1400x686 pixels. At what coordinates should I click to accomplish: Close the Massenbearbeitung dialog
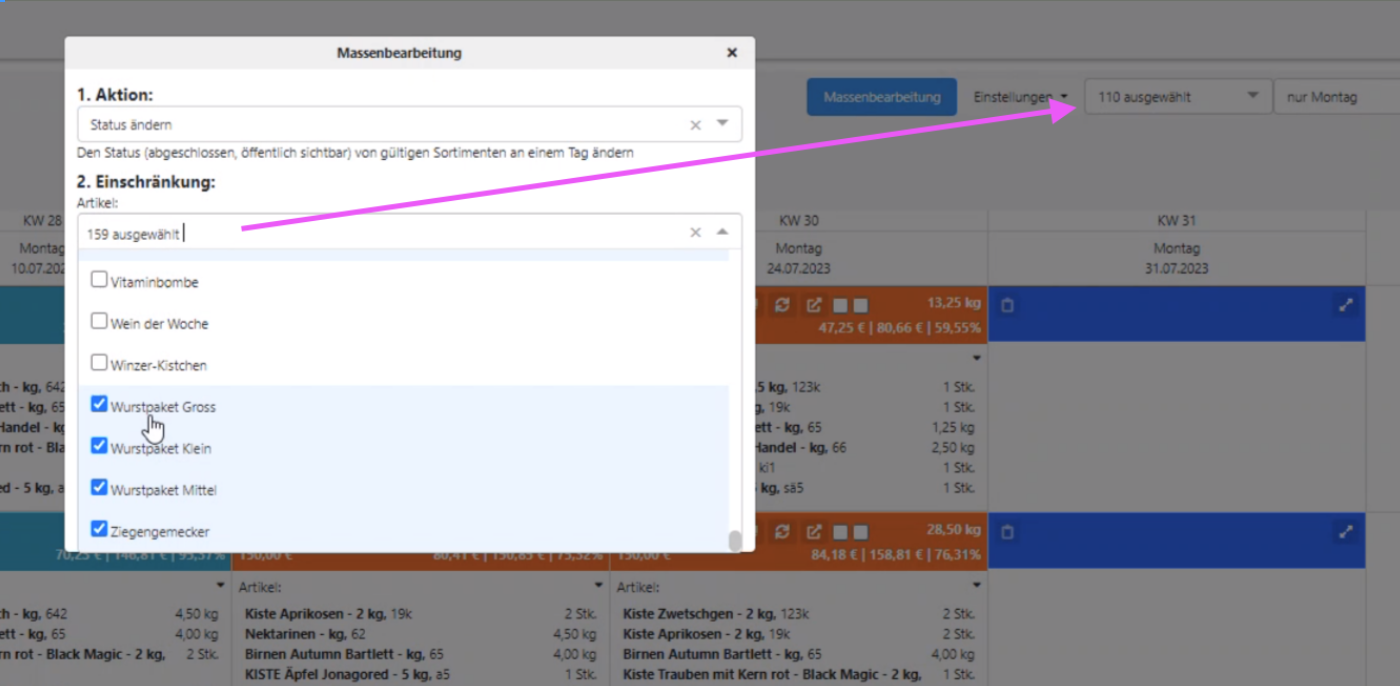[732, 53]
